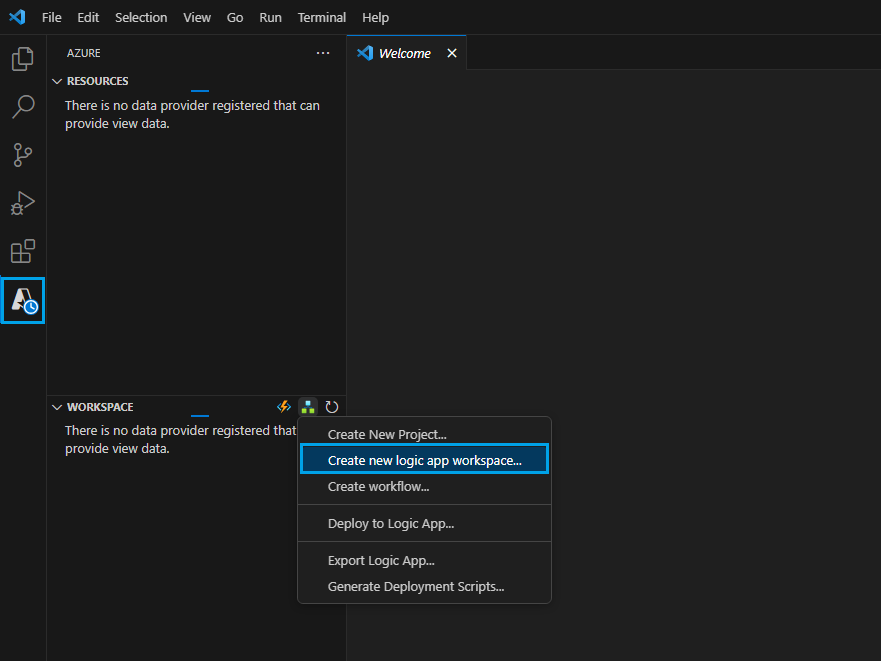Viewport: 881px width, 661px height.
Task: Click the Azure icon in activity bar
Action: point(23,300)
